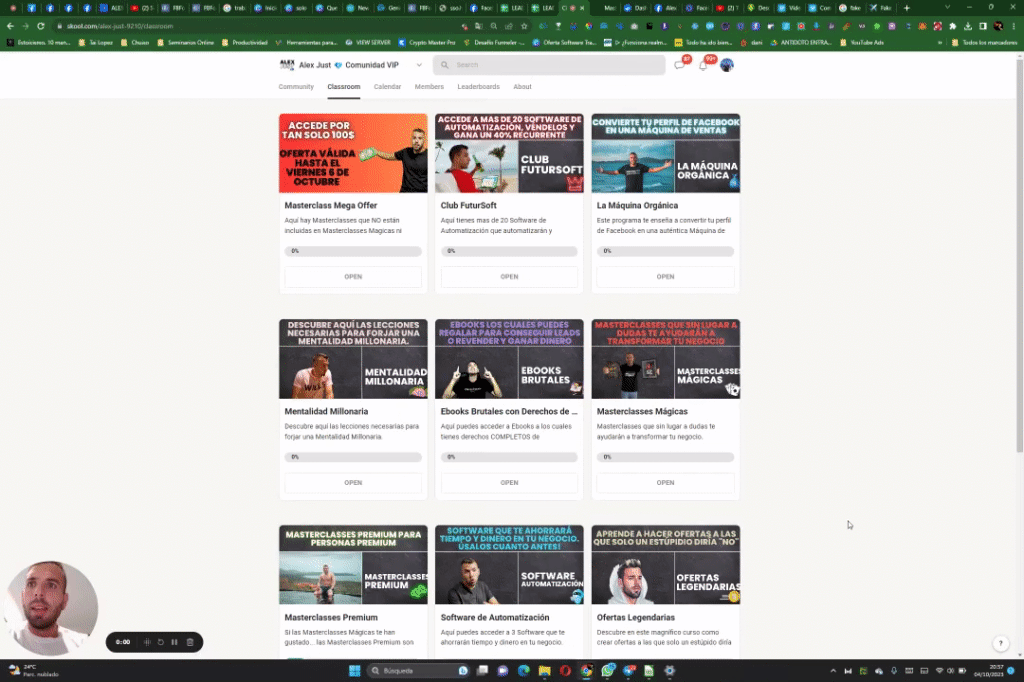Click the Skool search input field
Image resolution: width=1024 pixels, height=682 pixels.
coord(549,65)
